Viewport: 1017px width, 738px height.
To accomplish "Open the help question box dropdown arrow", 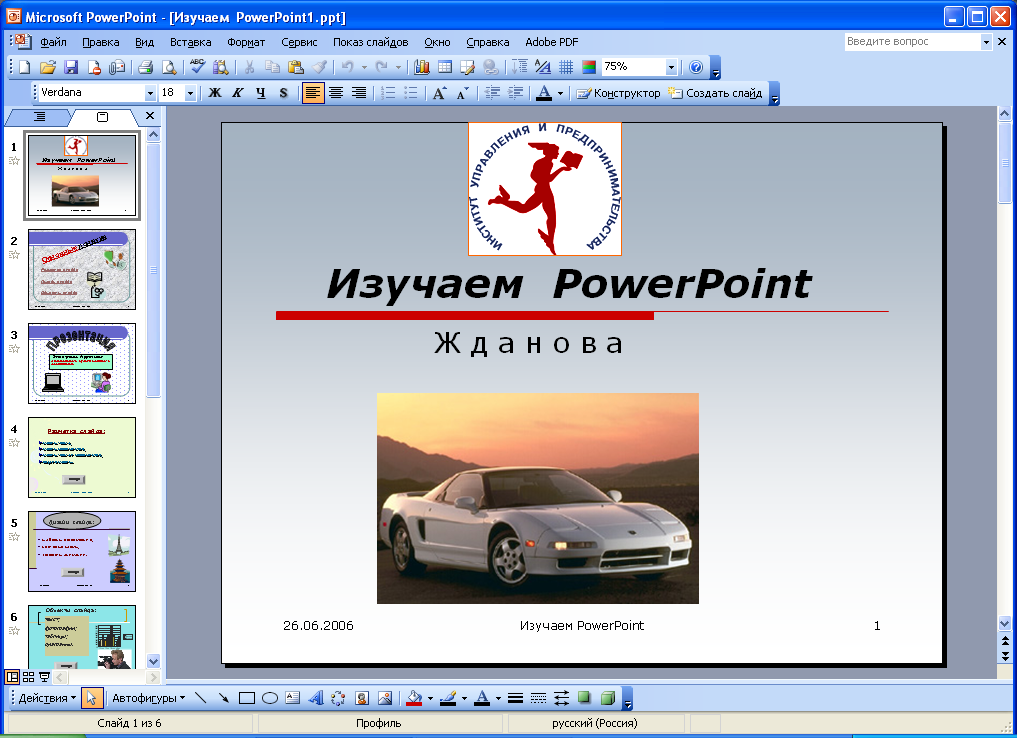I will (x=986, y=42).
